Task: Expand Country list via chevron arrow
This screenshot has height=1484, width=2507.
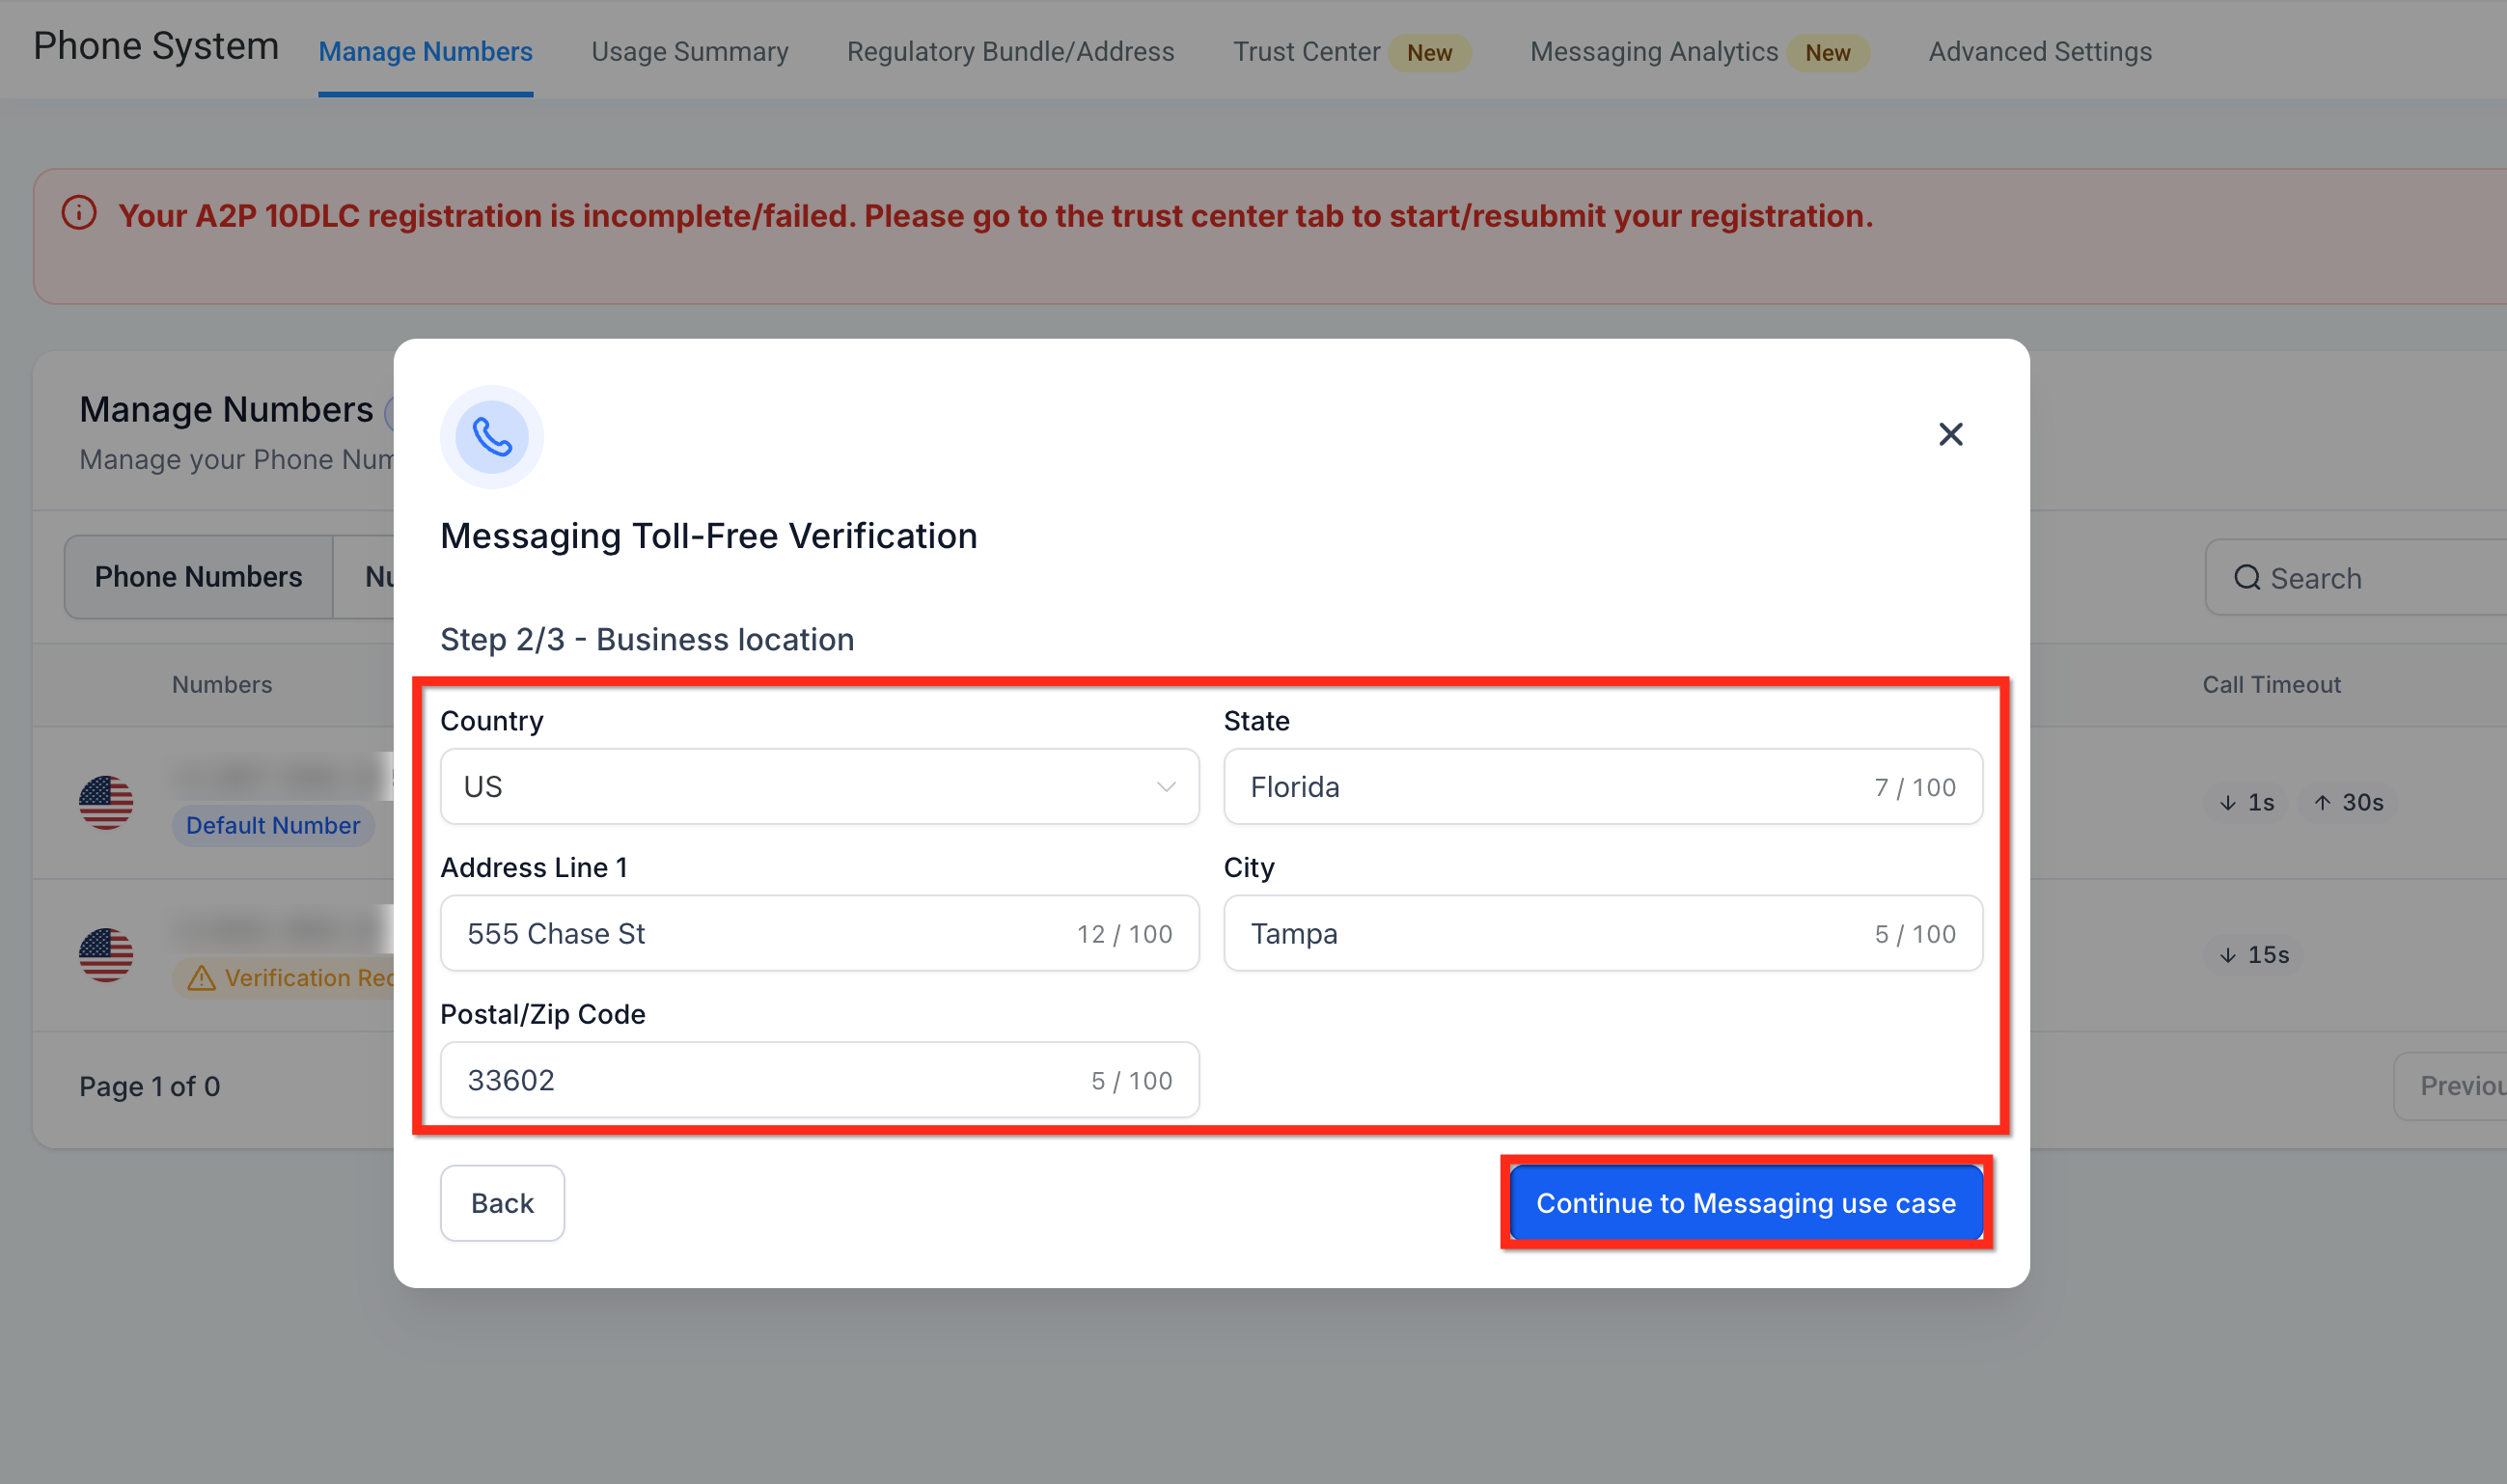Action: click(x=1166, y=787)
